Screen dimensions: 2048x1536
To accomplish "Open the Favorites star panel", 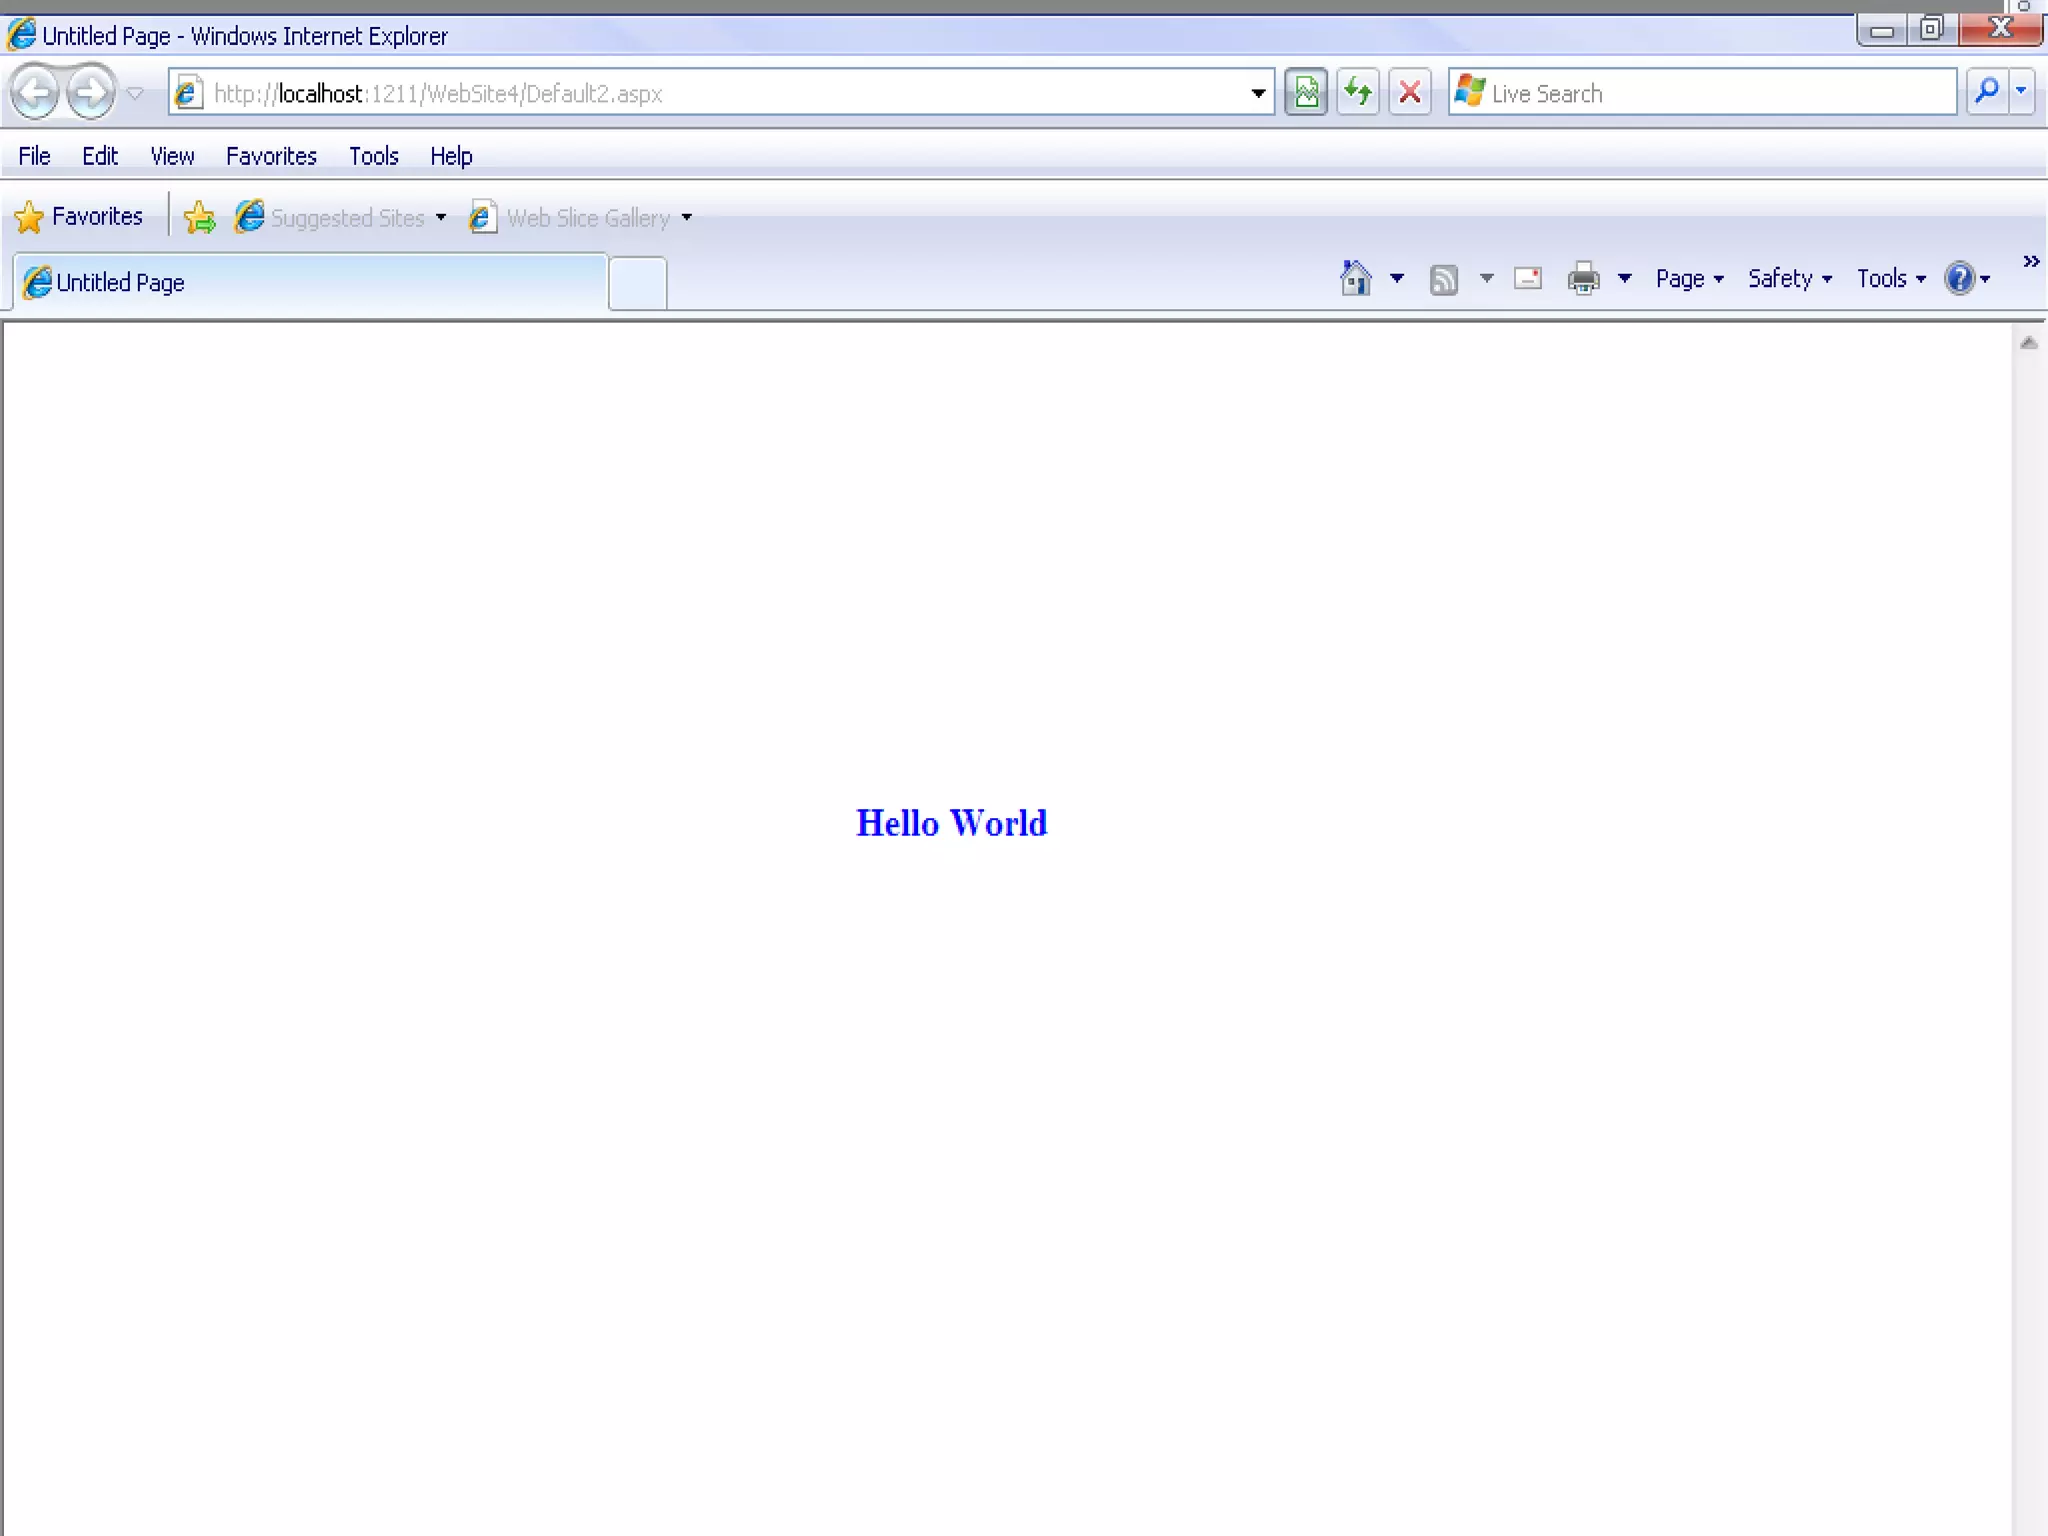I will tap(79, 217).
